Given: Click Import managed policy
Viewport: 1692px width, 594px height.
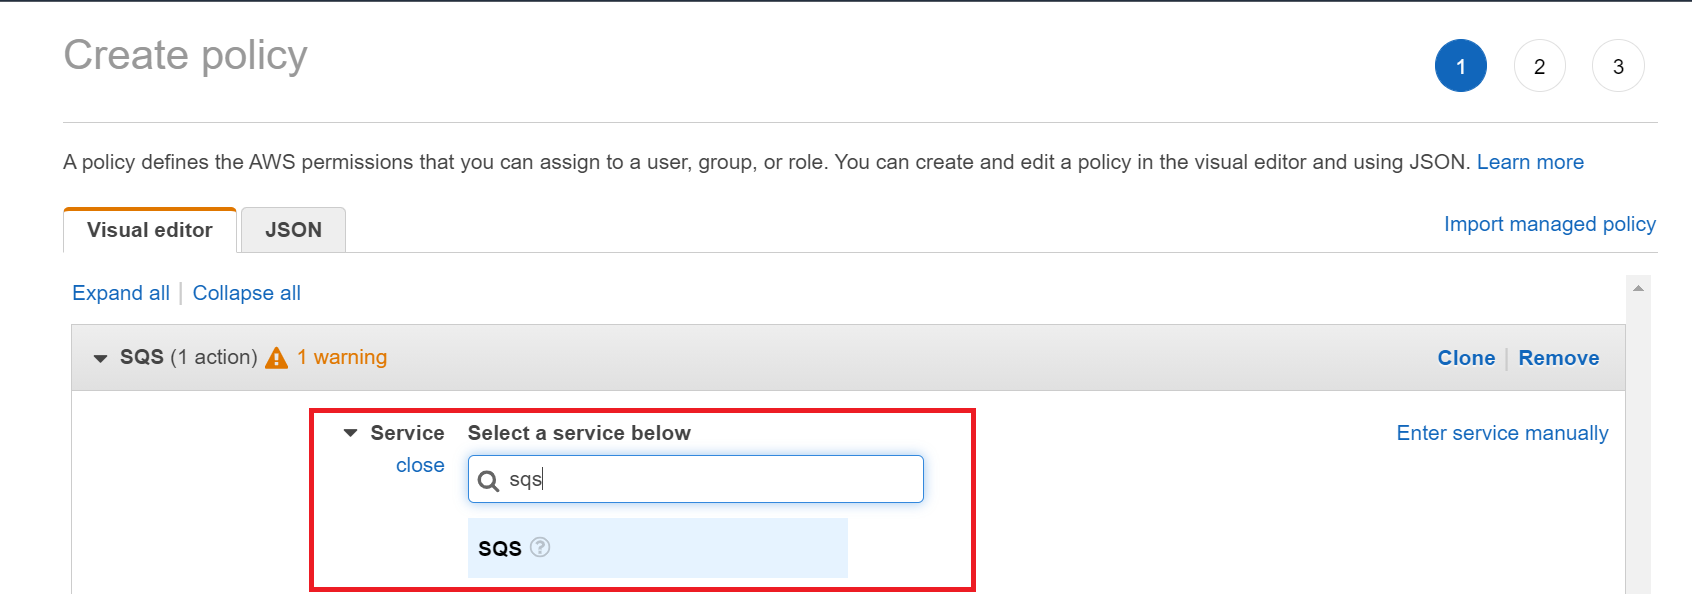Looking at the screenshot, I should [x=1549, y=224].
